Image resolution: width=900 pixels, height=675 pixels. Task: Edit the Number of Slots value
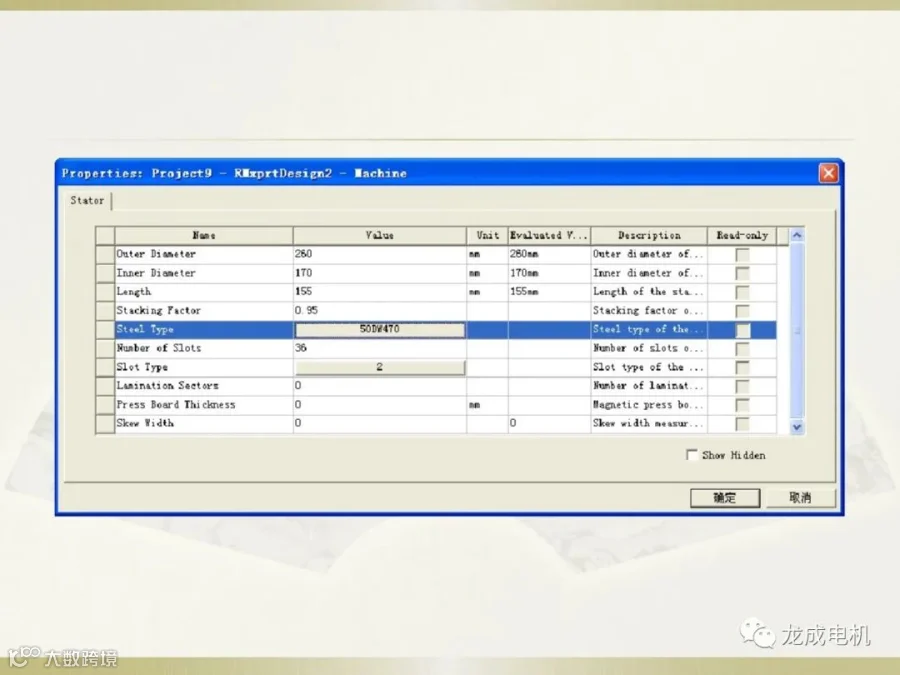click(379, 348)
